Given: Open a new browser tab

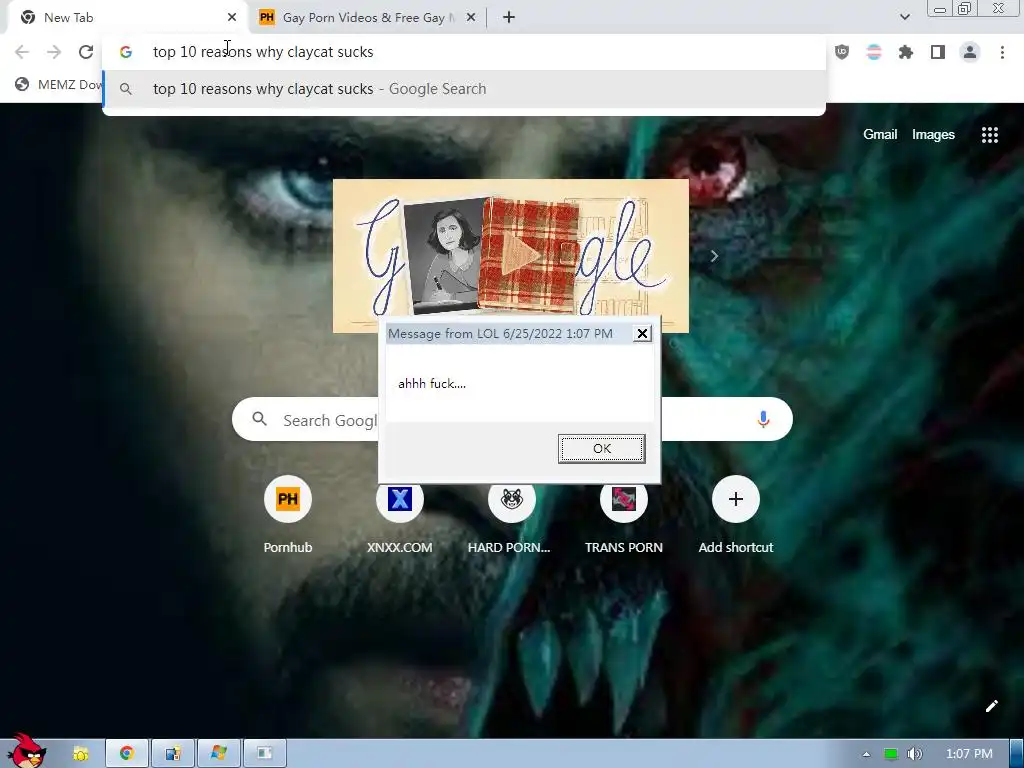Looking at the screenshot, I should pyautogui.click(x=509, y=18).
